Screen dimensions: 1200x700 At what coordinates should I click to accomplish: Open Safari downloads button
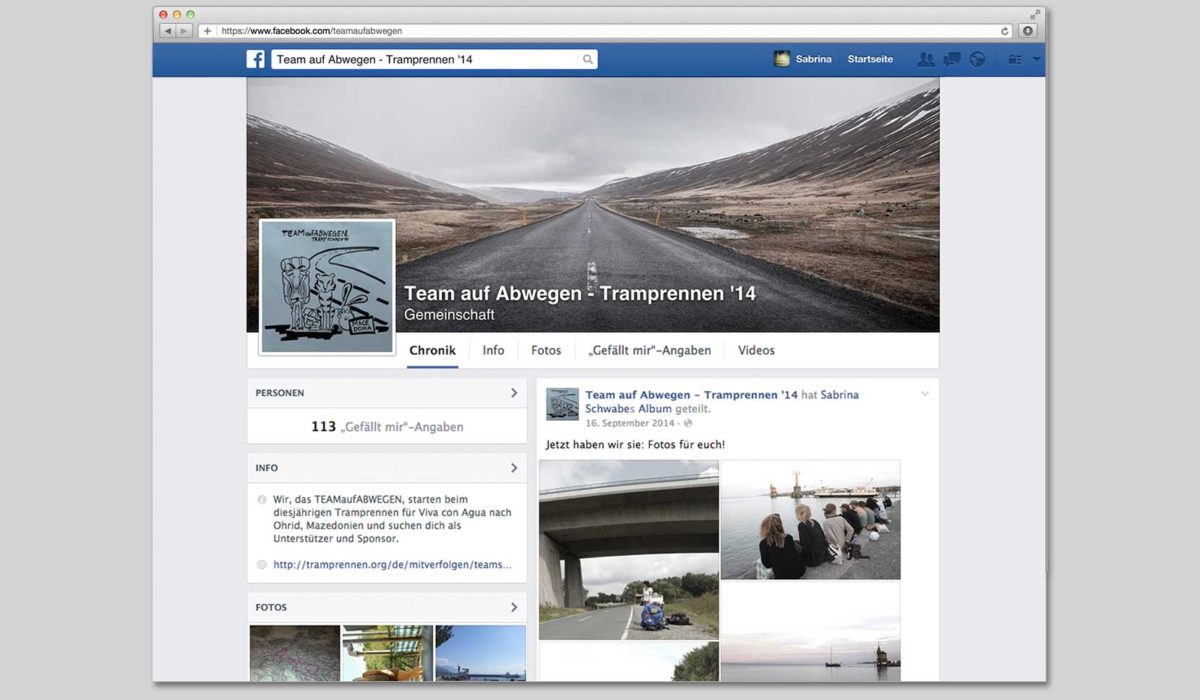click(x=1027, y=31)
